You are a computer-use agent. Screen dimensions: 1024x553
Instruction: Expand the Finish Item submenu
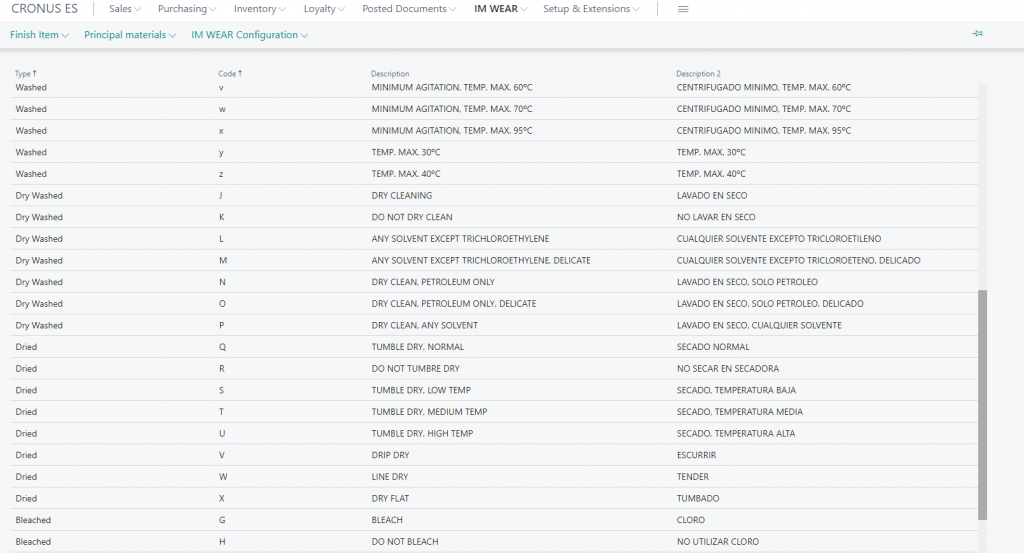tap(39, 35)
